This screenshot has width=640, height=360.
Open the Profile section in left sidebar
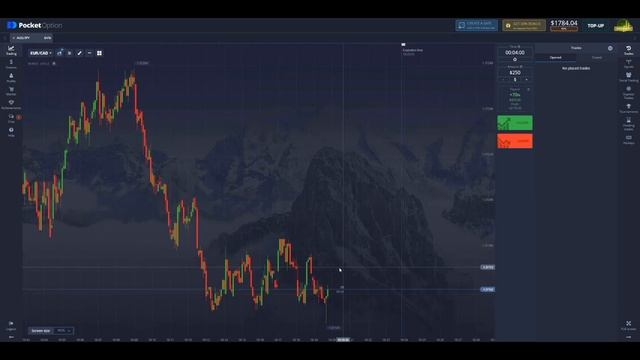pyautogui.click(x=11, y=78)
